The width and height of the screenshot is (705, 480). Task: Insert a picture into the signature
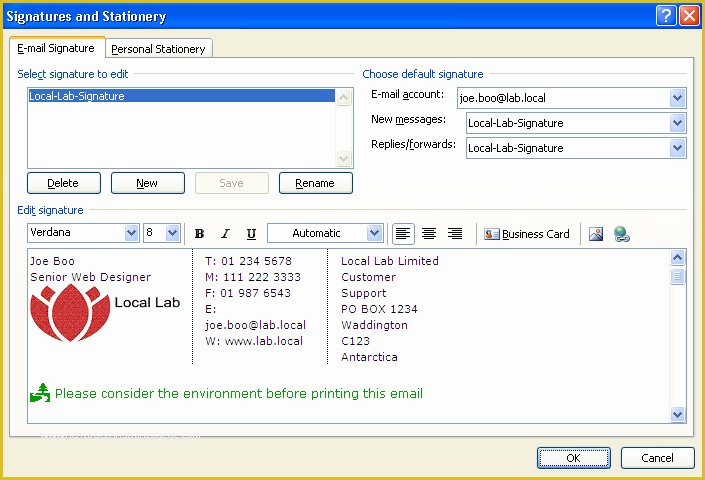596,234
